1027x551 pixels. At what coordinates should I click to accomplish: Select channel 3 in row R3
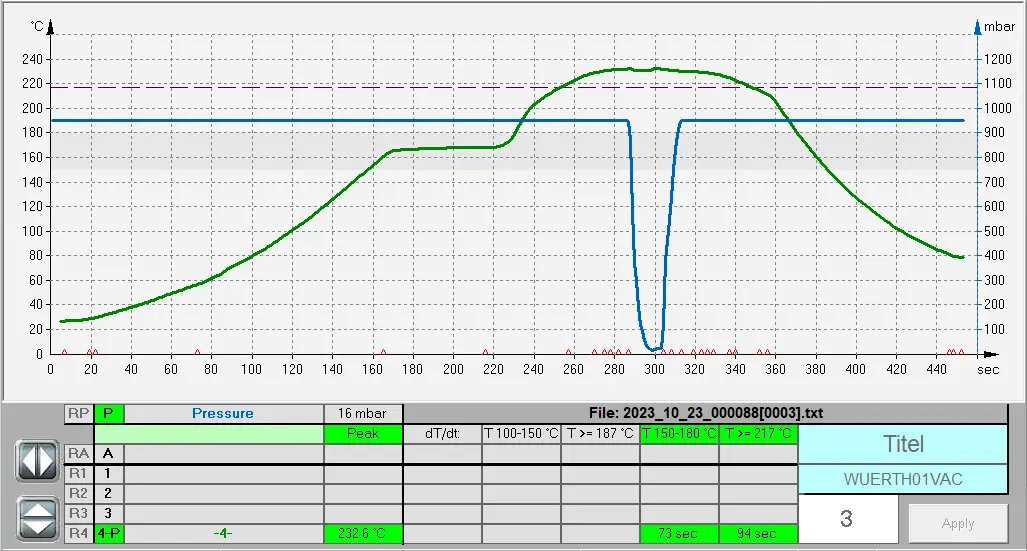tap(108, 513)
